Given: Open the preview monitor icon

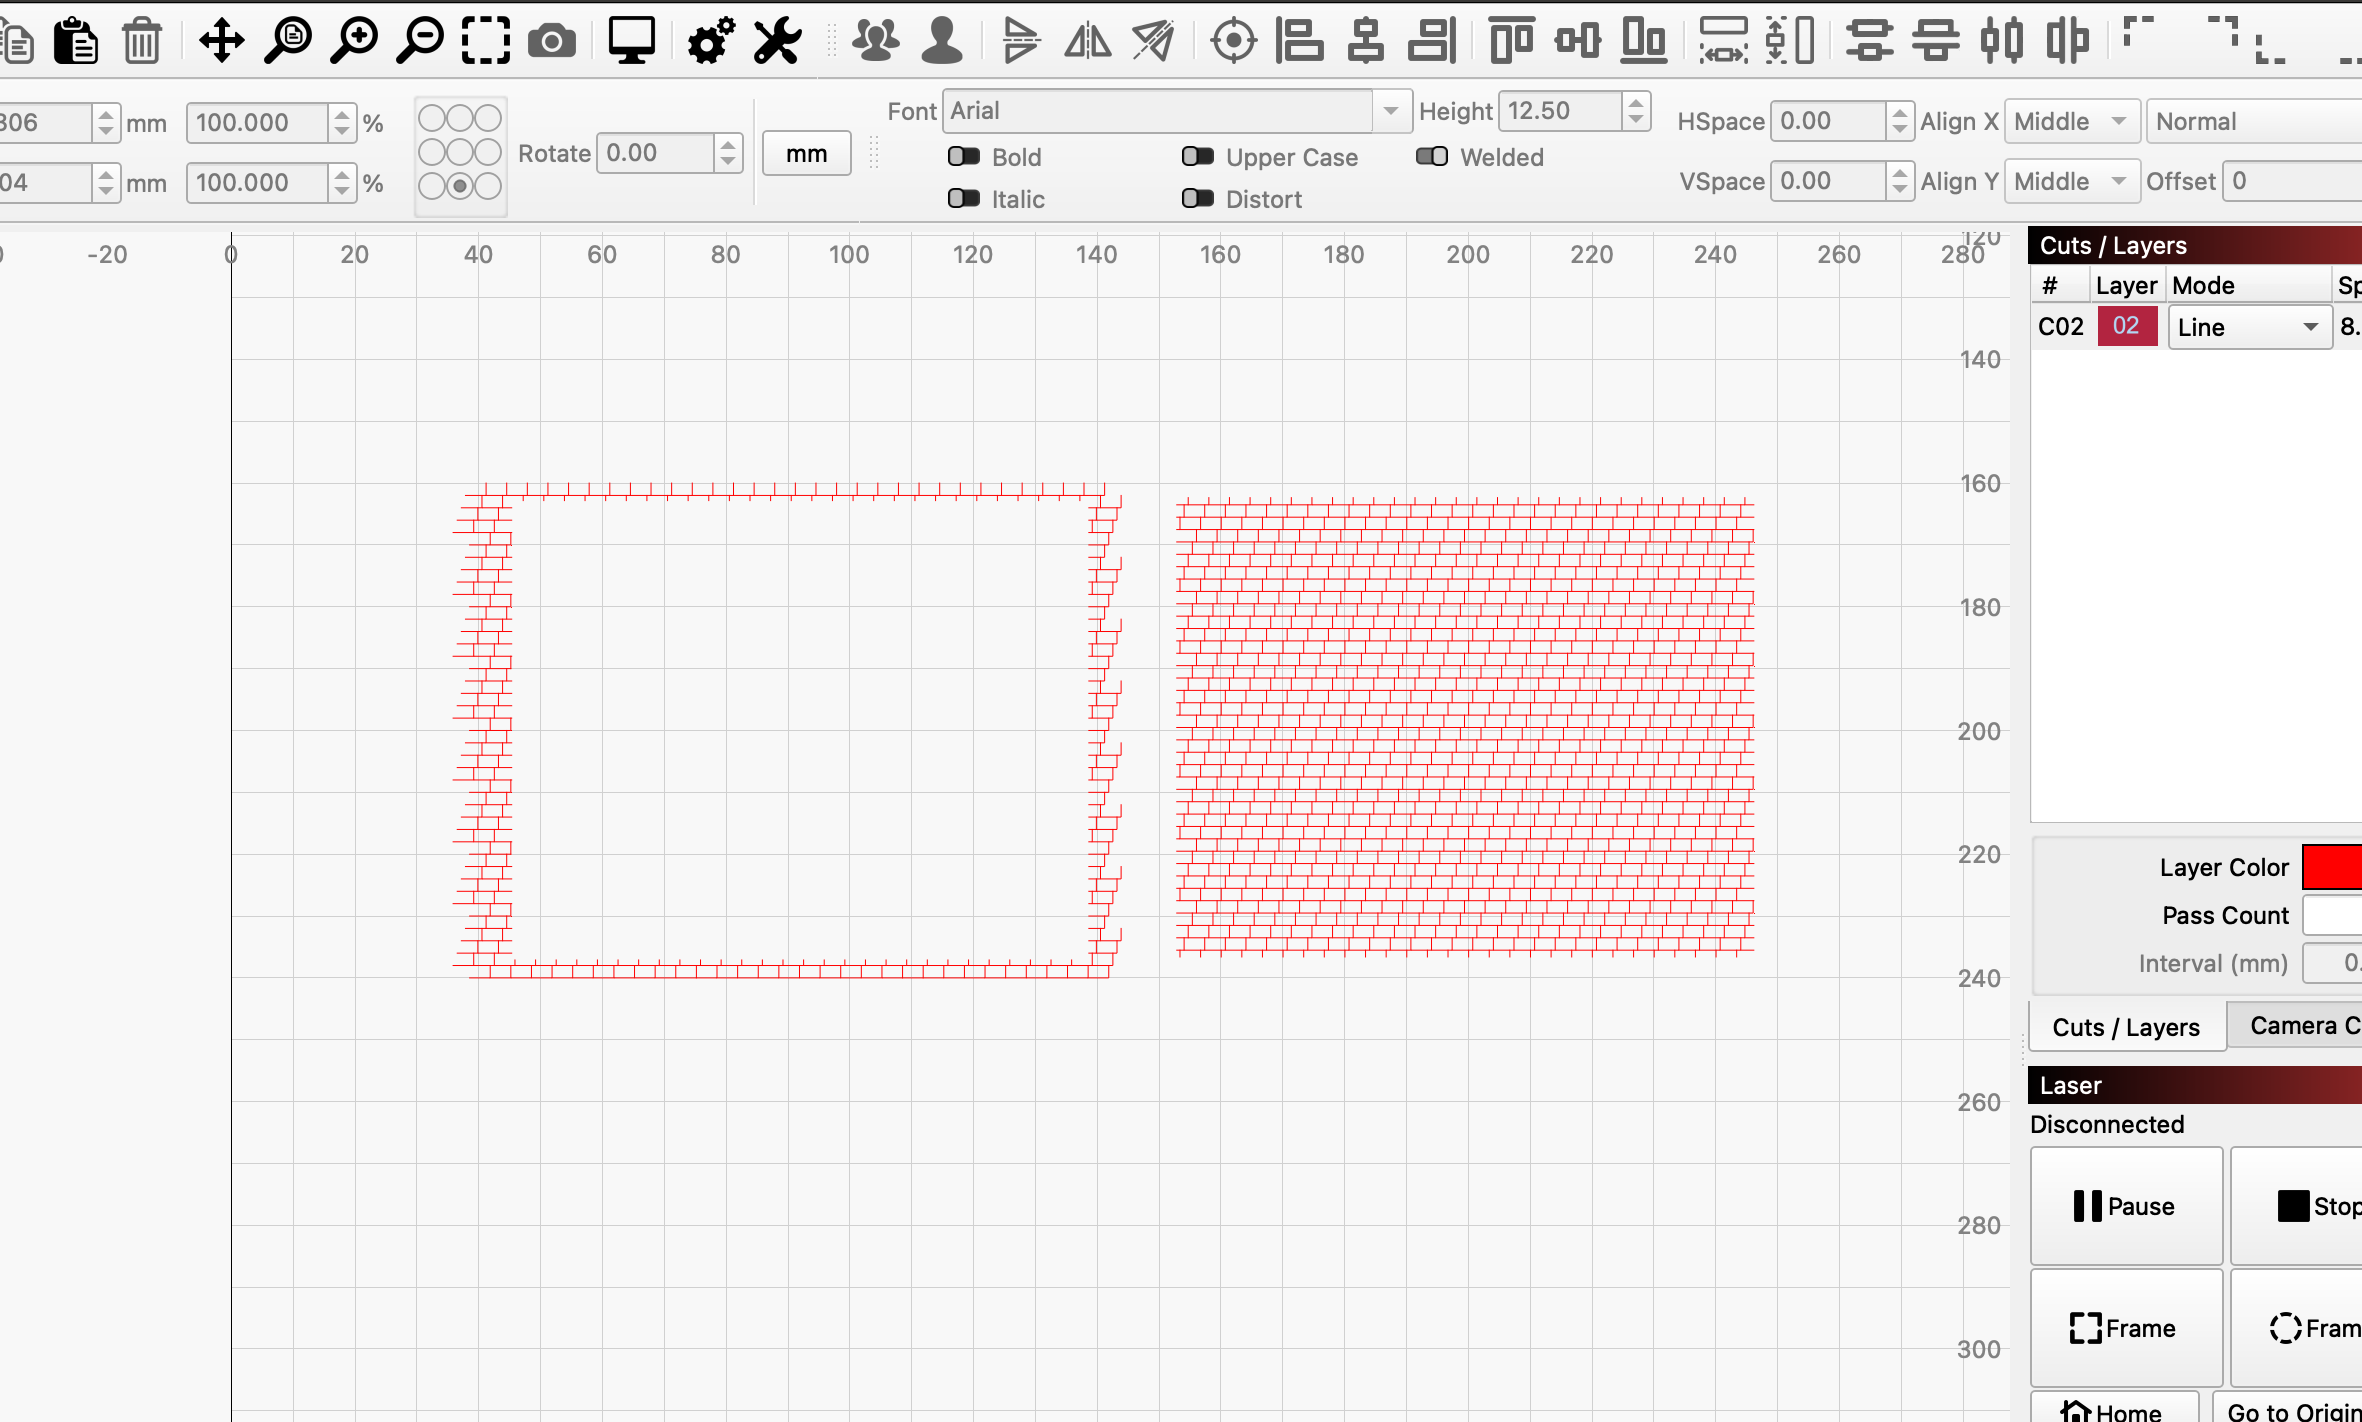Looking at the screenshot, I should click(x=631, y=41).
